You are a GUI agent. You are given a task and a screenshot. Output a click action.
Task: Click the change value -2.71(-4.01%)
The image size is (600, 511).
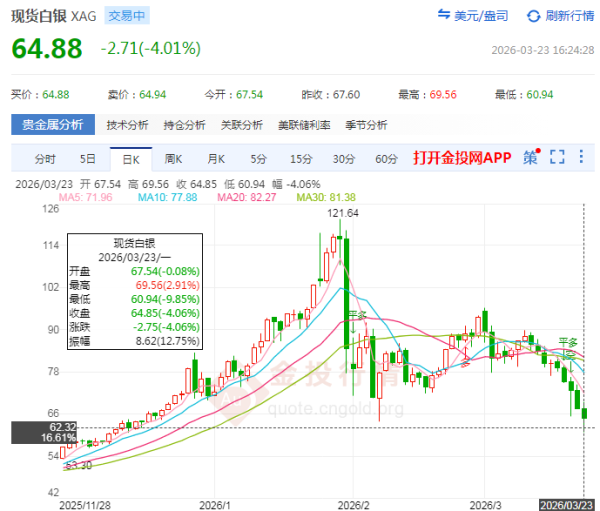click(x=151, y=49)
